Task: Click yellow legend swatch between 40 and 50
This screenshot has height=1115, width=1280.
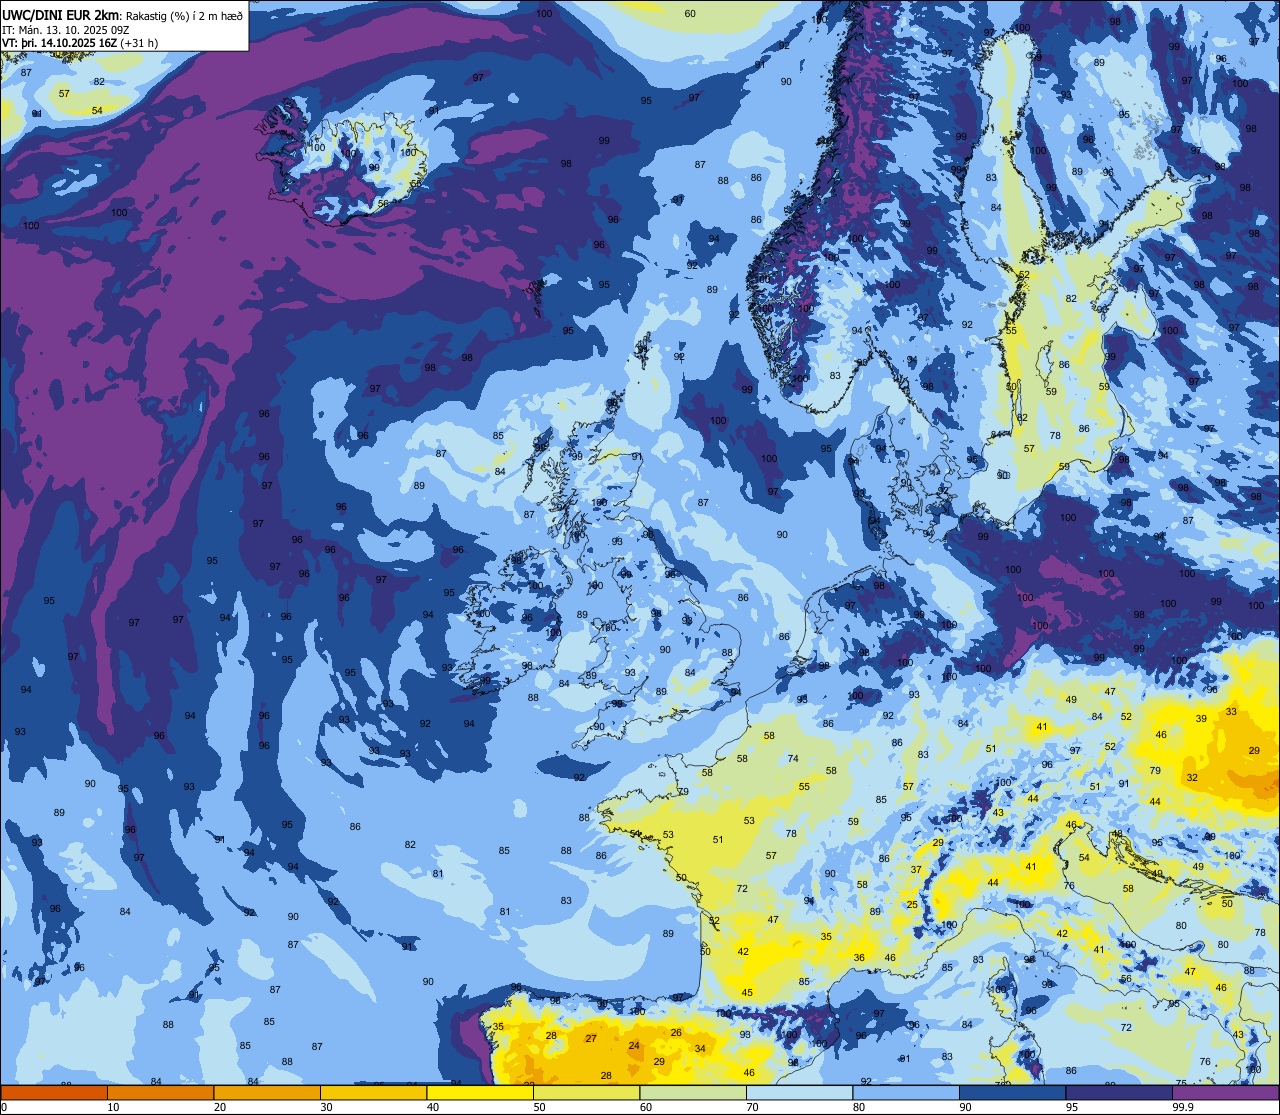Action: tap(480, 1092)
